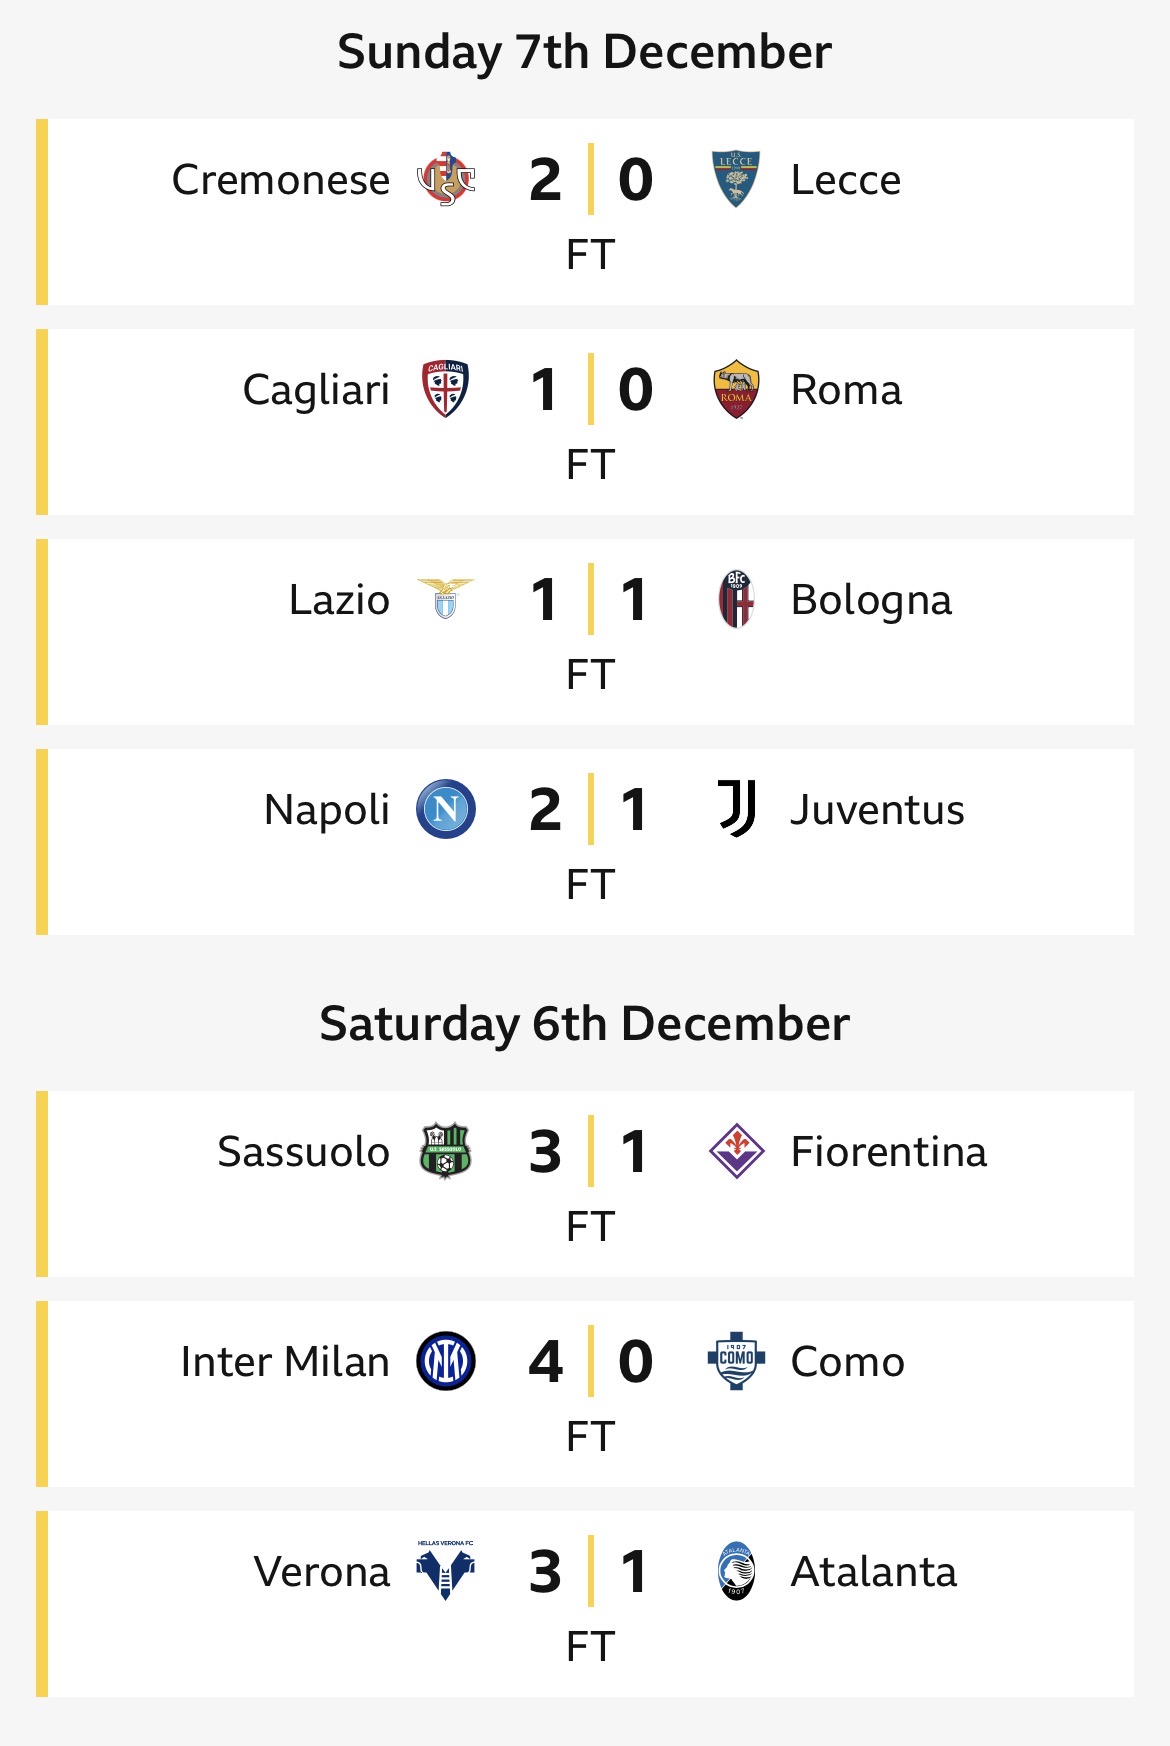This screenshot has height=1746, width=1170.
Task: Tap the Fiorentina purple diamond logo
Action: coord(736,1151)
